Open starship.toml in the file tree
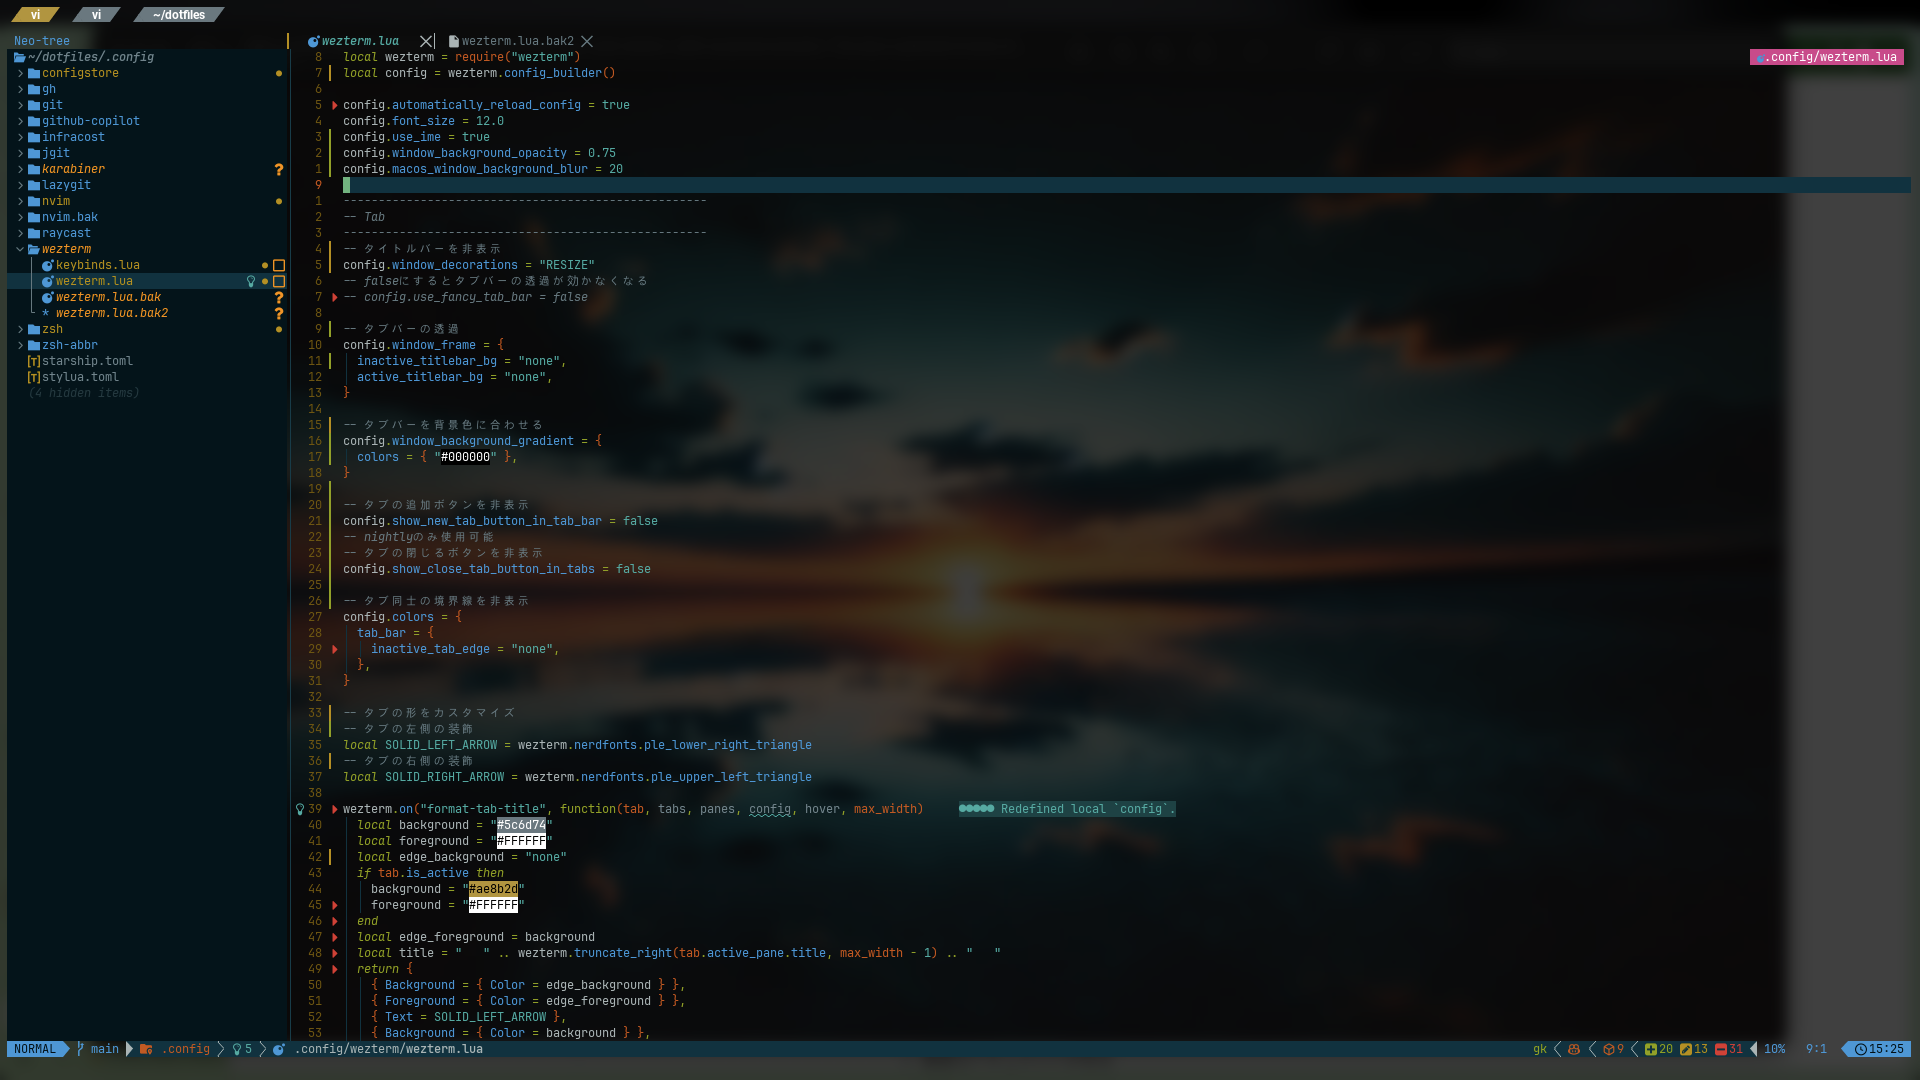1920x1080 pixels. click(x=87, y=361)
